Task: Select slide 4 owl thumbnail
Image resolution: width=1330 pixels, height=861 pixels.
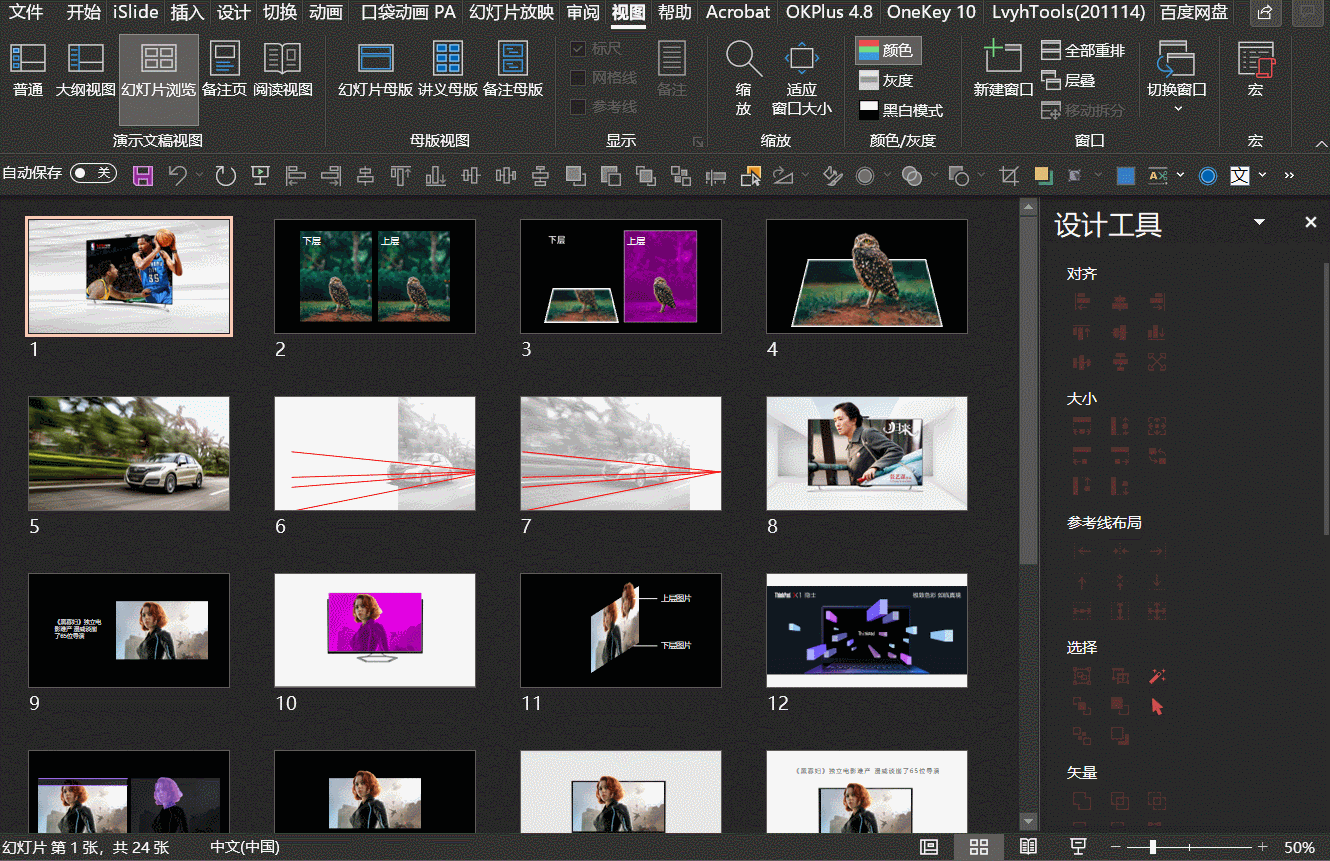Action: coord(867,276)
